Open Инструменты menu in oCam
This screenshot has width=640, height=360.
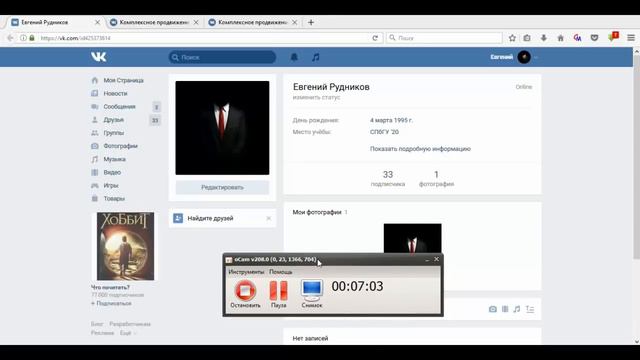[x=246, y=272]
